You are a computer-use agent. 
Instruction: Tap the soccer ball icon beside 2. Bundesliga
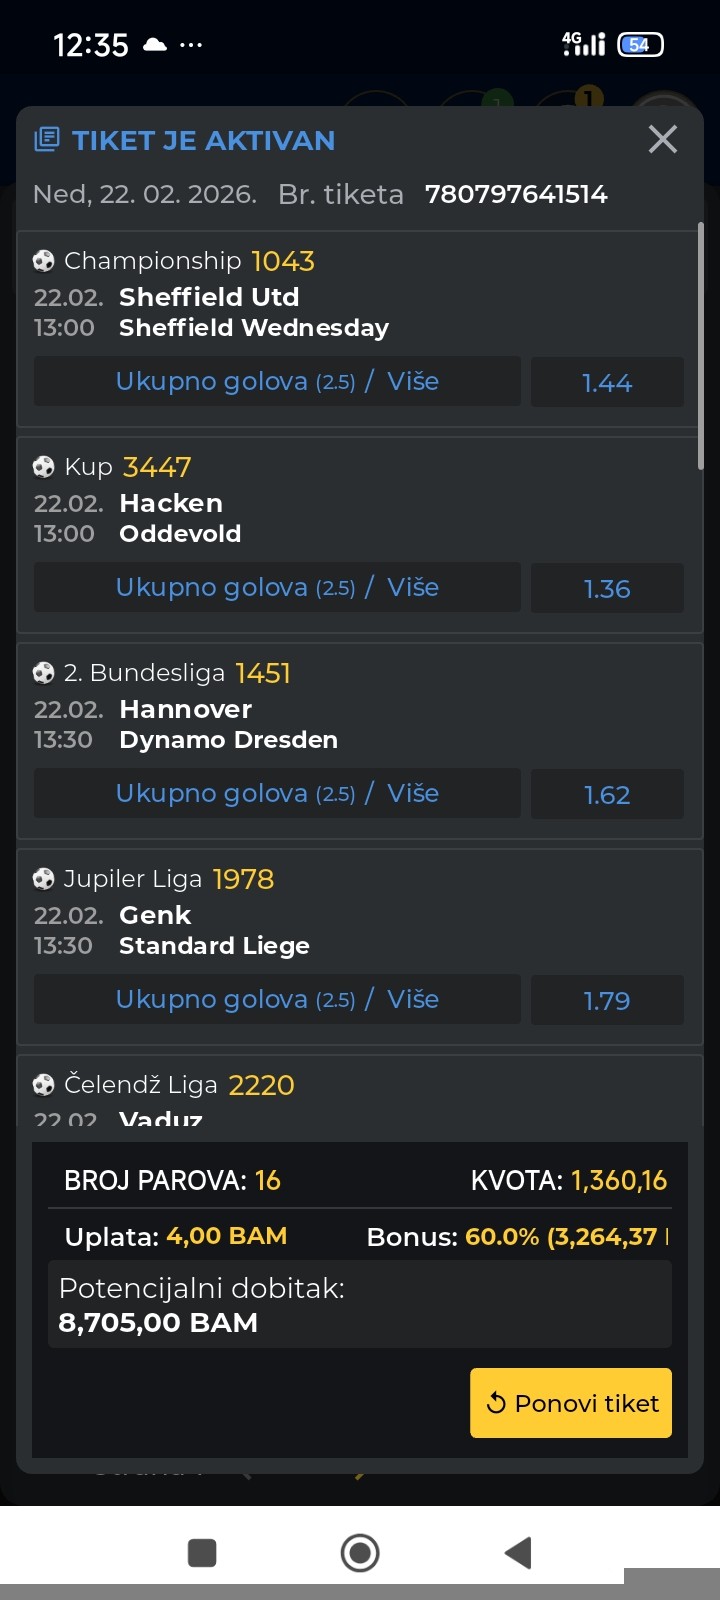coord(44,673)
